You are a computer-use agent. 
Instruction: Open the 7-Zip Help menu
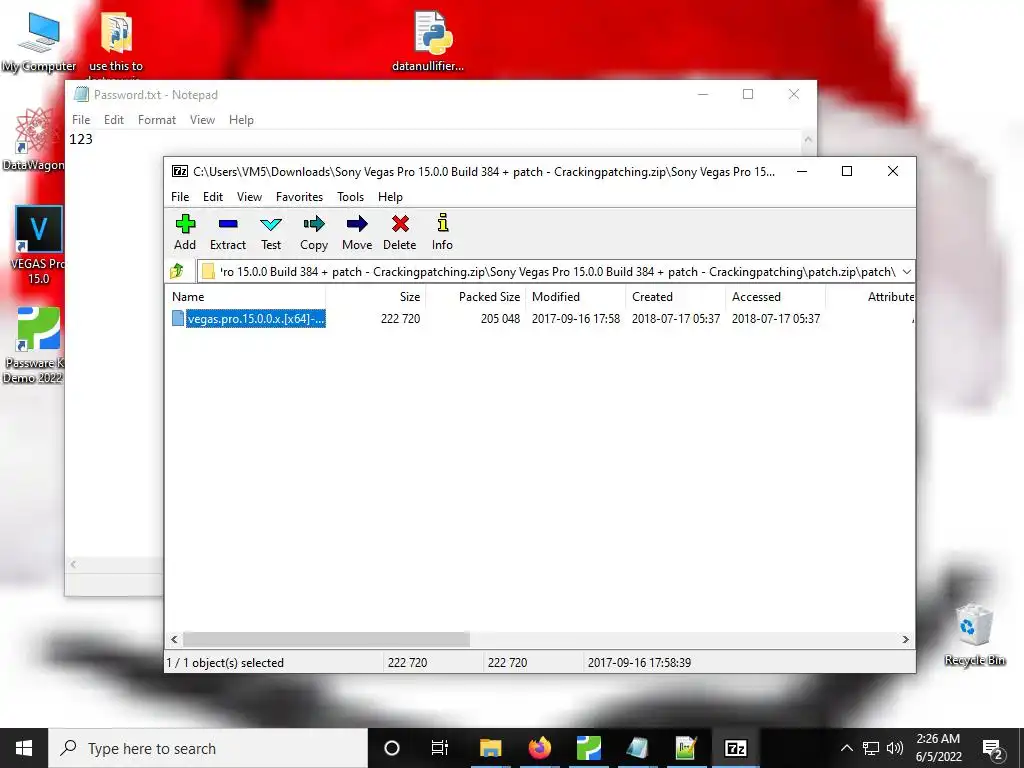[x=390, y=197]
